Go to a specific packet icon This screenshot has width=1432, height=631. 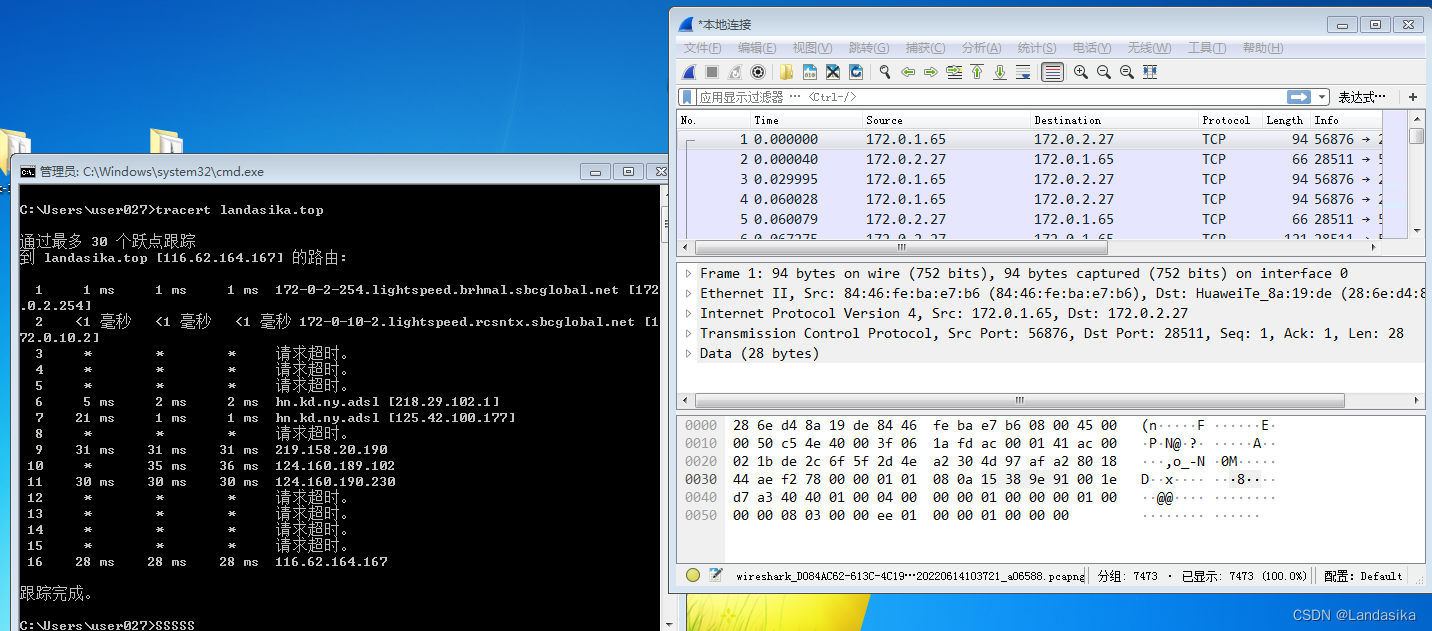[954, 72]
